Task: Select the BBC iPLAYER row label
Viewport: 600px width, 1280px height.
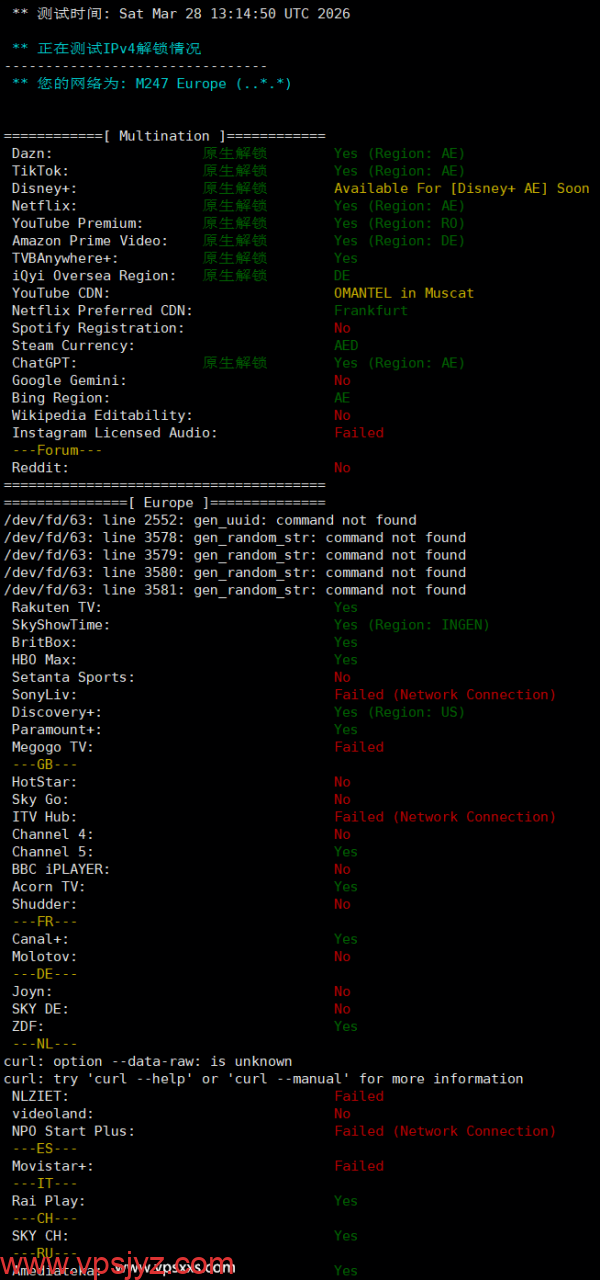Action: [x=61, y=869]
